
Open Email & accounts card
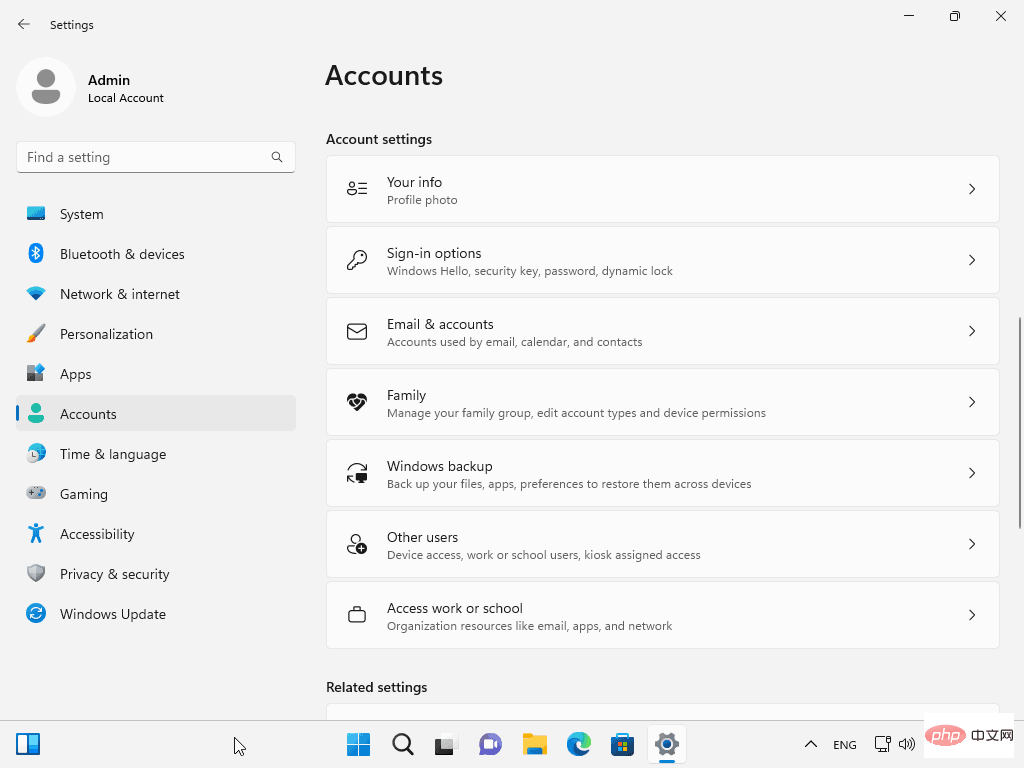click(x=663, y=331)
